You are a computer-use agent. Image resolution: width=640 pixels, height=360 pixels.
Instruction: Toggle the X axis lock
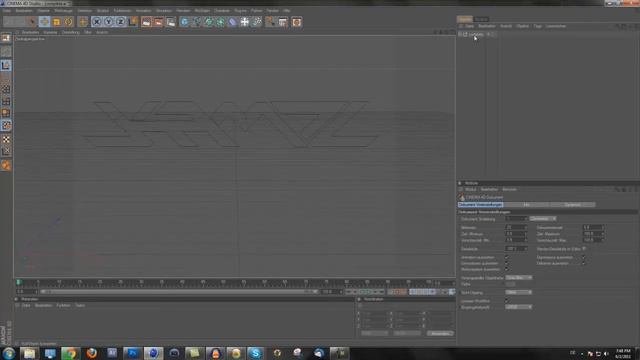tap(96, 22)
